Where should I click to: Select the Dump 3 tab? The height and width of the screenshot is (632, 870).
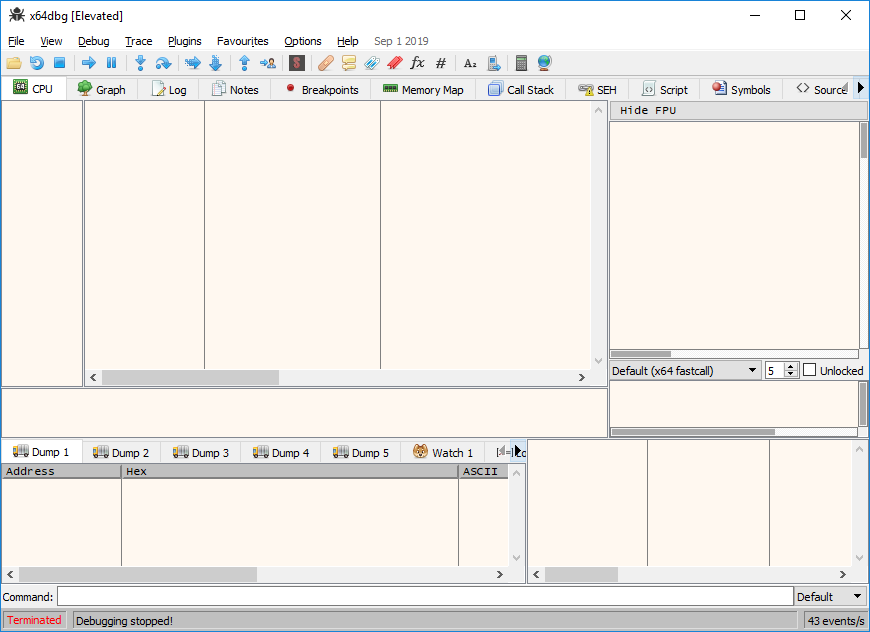point(201,452)
